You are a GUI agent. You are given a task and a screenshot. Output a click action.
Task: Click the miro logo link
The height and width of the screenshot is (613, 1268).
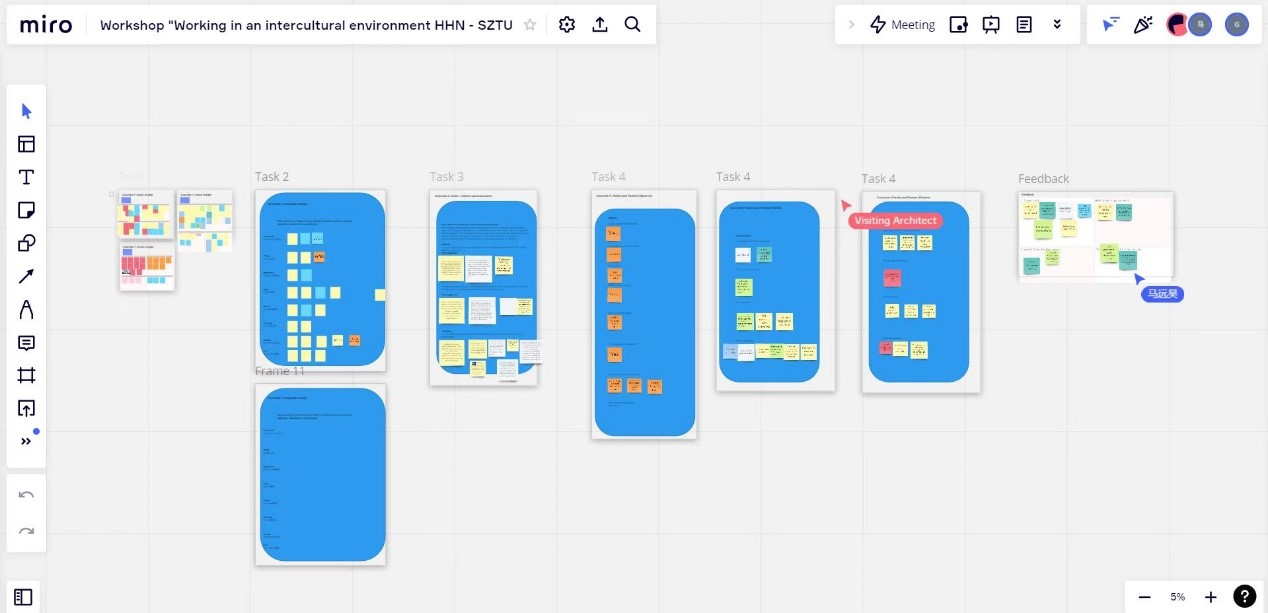(46, 25)
